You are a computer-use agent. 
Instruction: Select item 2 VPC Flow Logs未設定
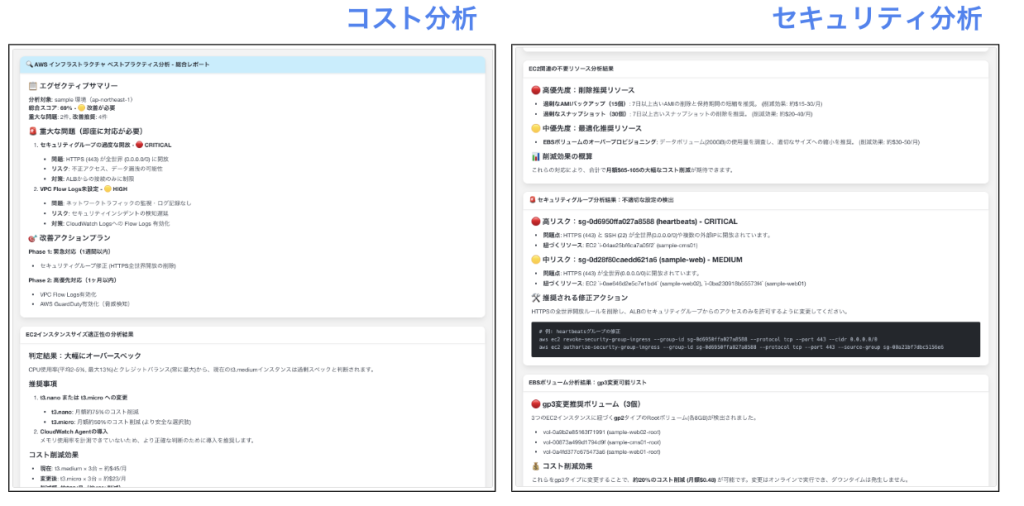point(84,189)
